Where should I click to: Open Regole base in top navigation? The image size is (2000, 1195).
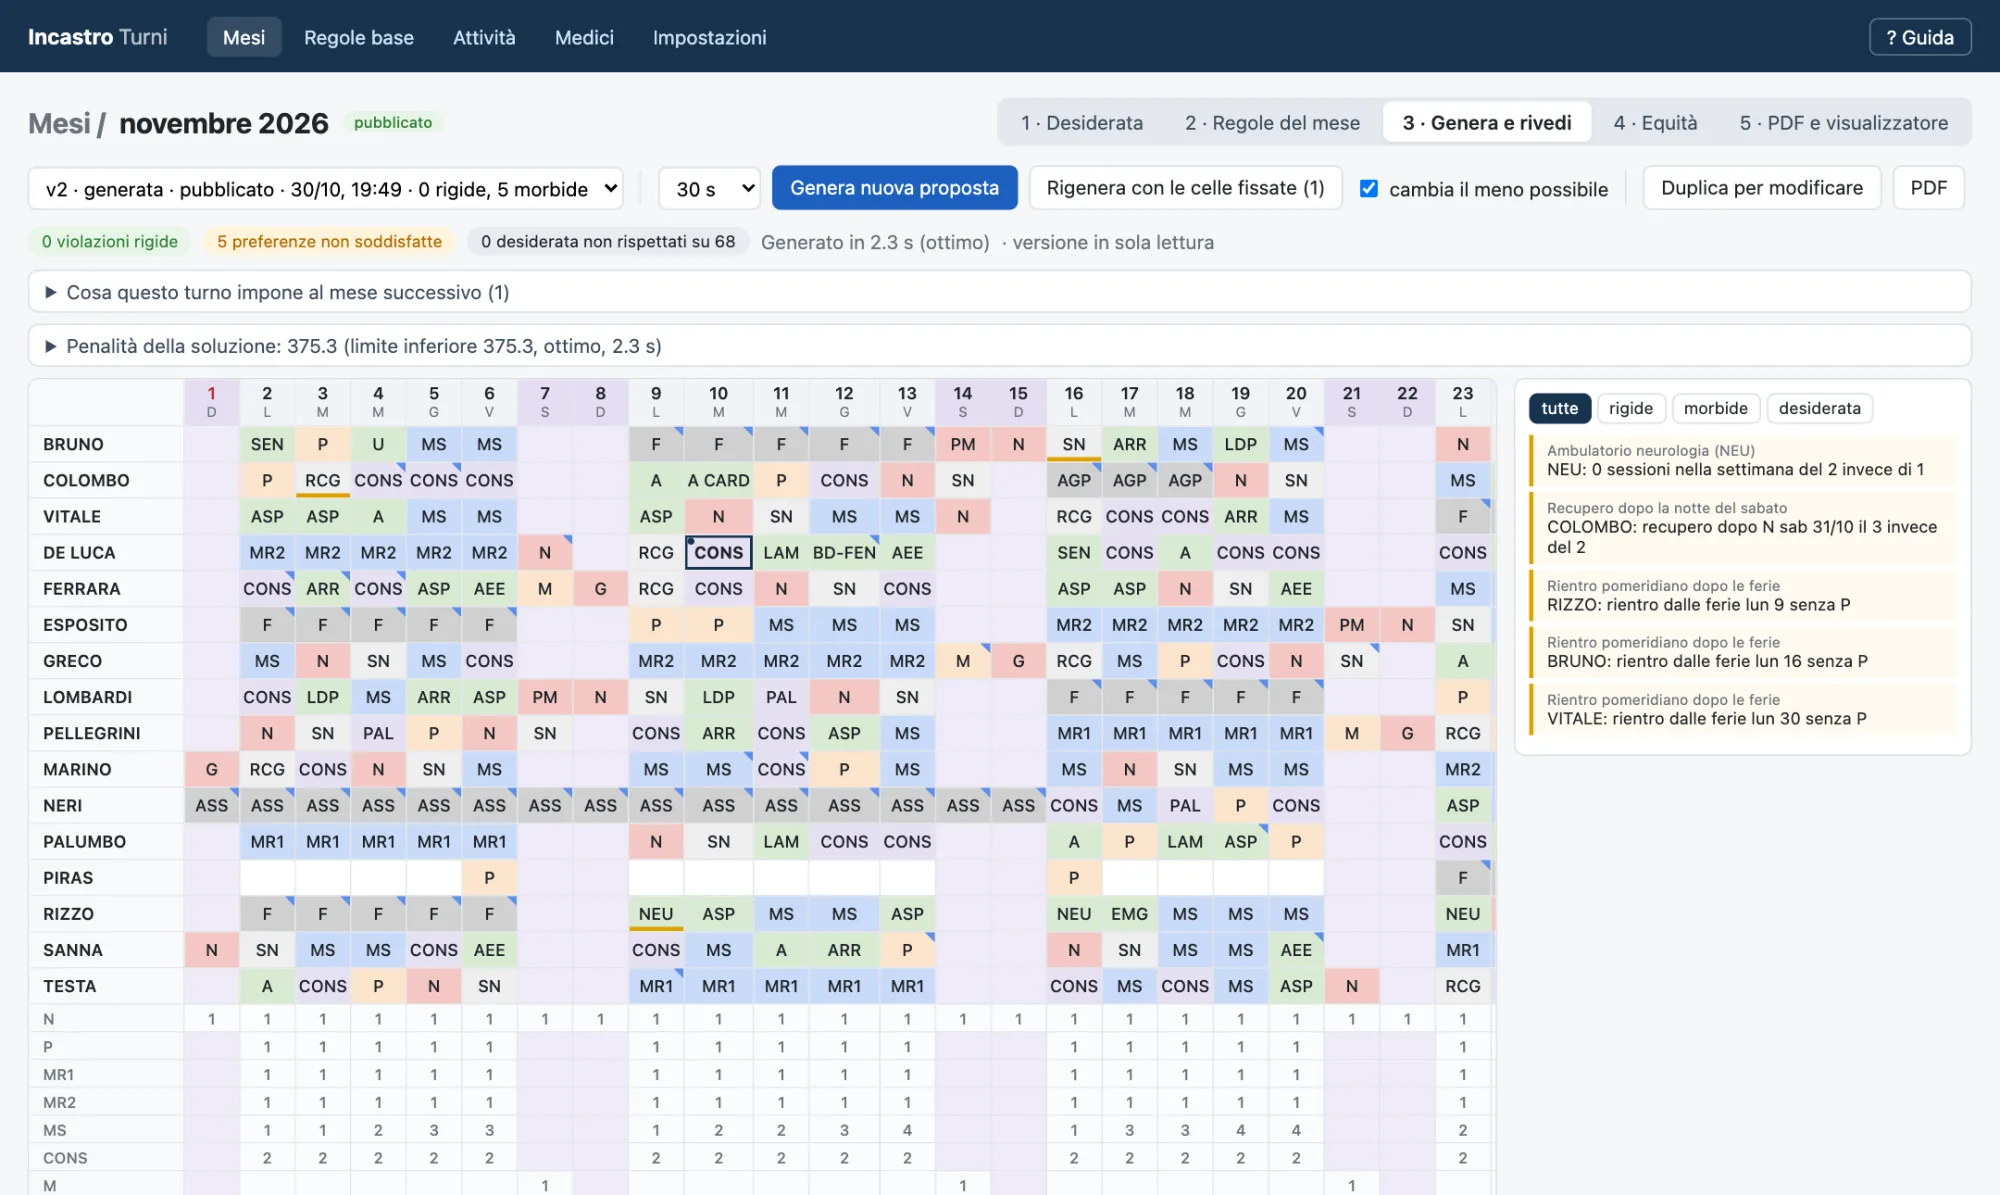click(x=359, y=37)
